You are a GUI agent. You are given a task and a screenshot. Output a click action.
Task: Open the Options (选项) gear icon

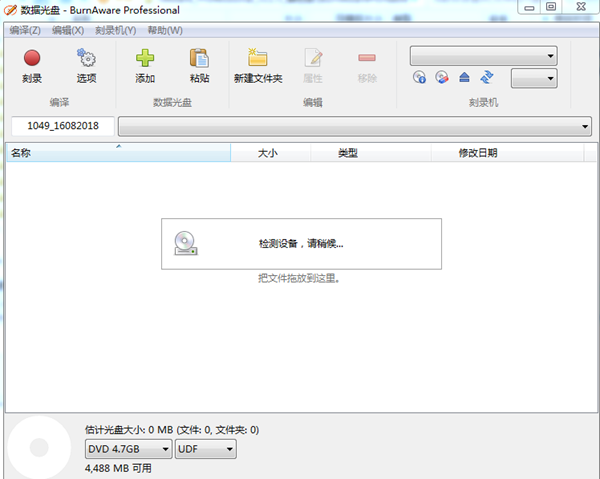(86, 64)
